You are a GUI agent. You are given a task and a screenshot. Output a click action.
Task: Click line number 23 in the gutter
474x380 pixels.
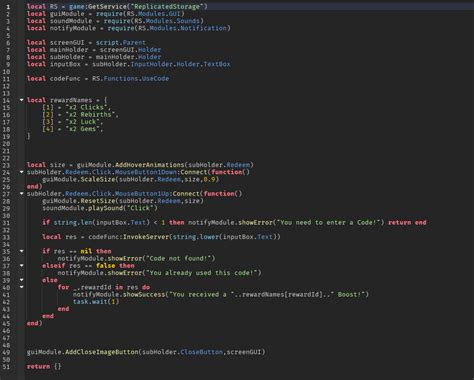(7, 165)
